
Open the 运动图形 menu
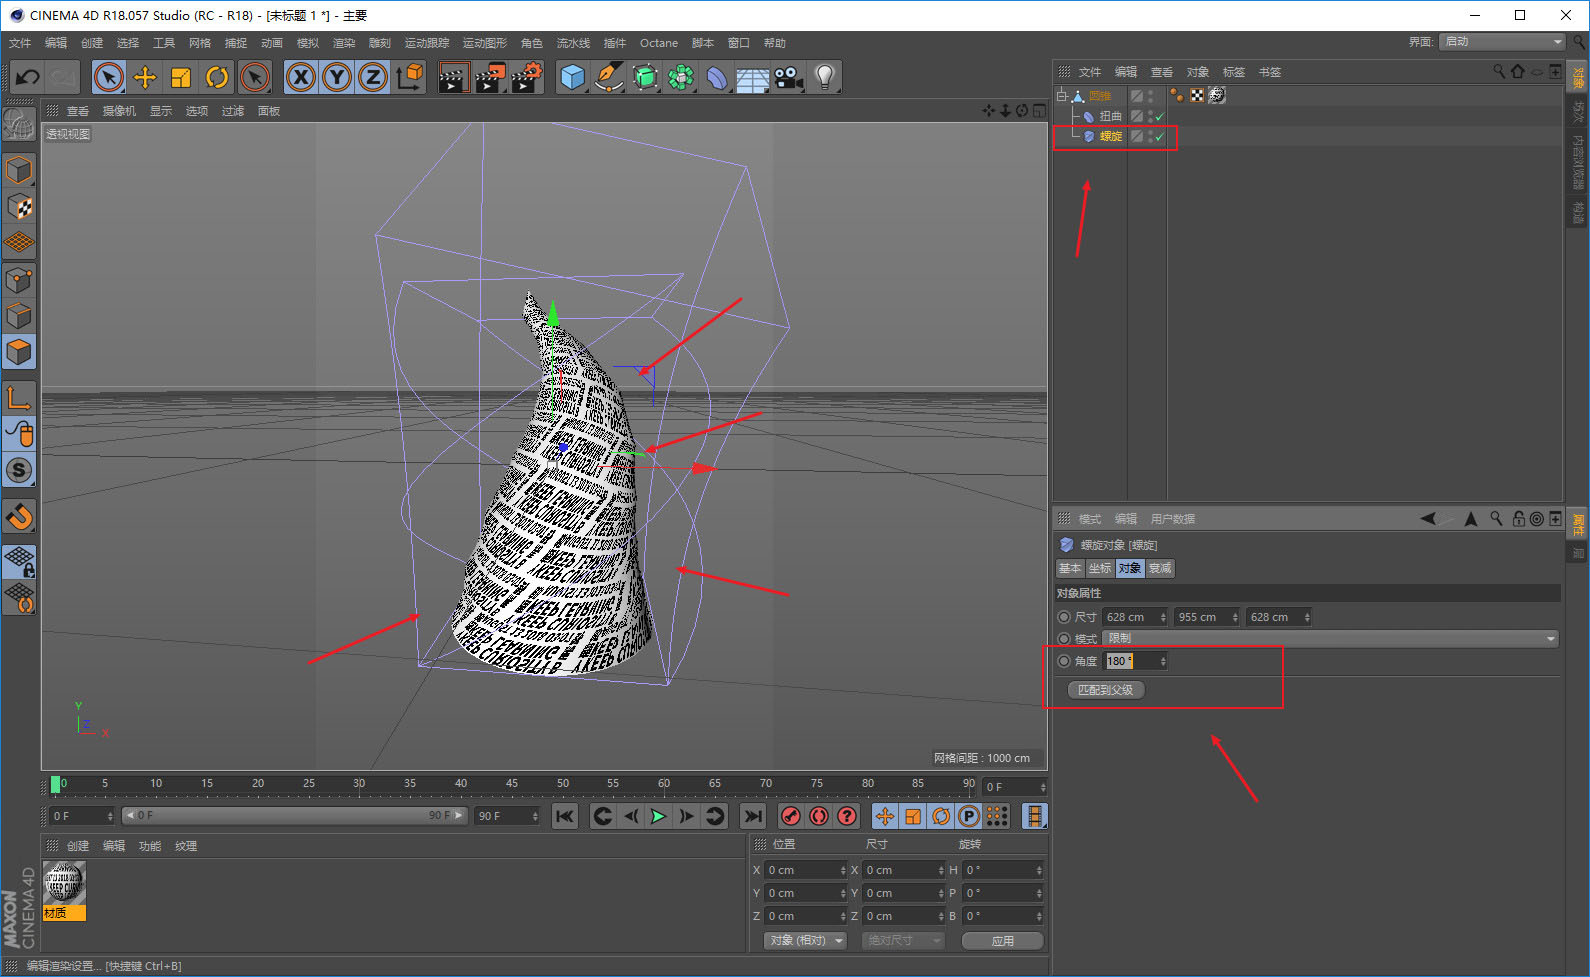[x=485, y=43]
